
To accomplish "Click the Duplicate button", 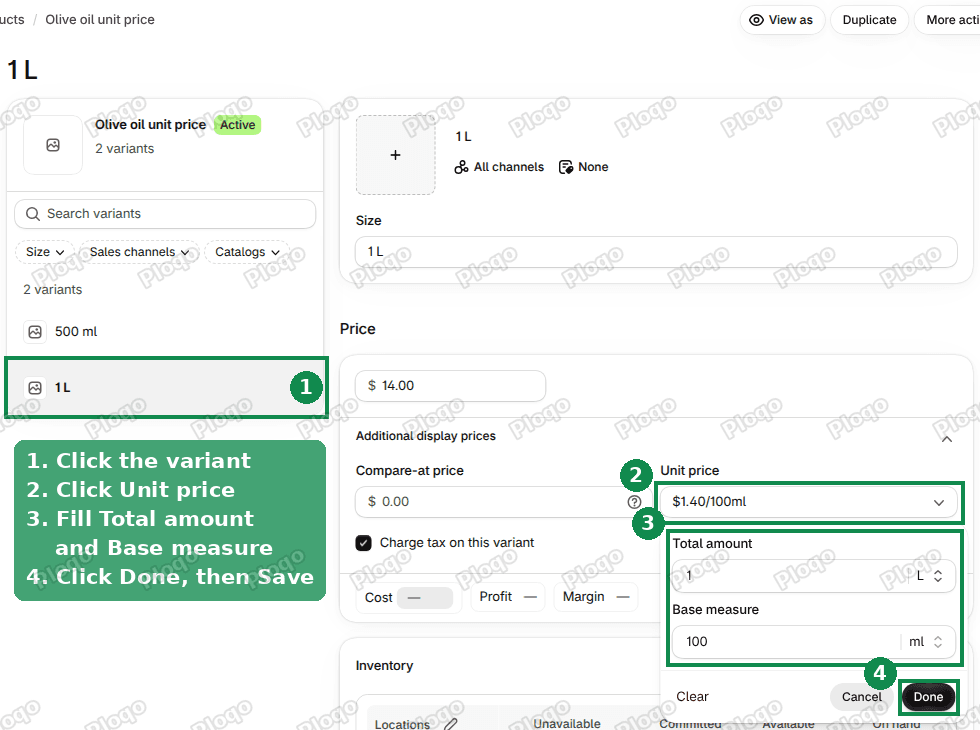I will pyautogui.click(x=869, y=20).
